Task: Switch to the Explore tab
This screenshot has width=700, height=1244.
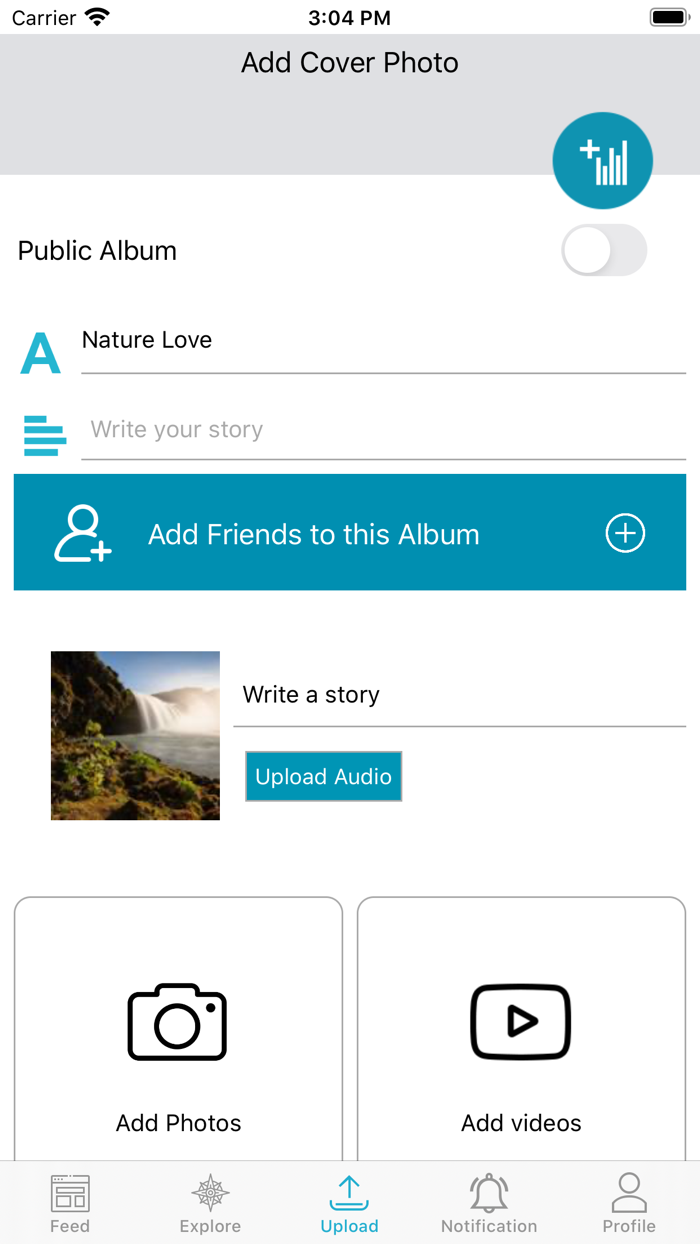Action: [210, 1204]
